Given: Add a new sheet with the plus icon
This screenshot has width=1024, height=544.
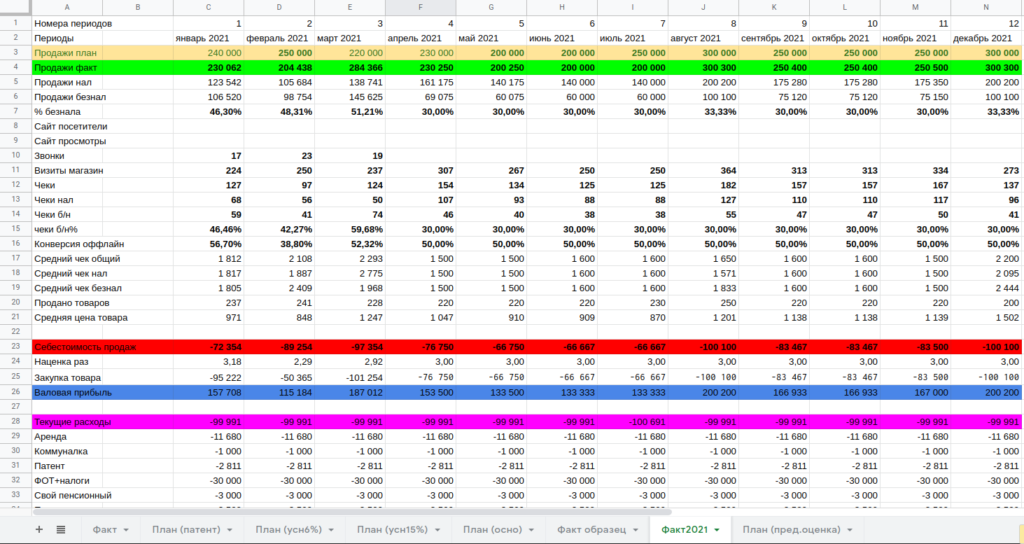Looking at the screenshot, I should point(39,530).
